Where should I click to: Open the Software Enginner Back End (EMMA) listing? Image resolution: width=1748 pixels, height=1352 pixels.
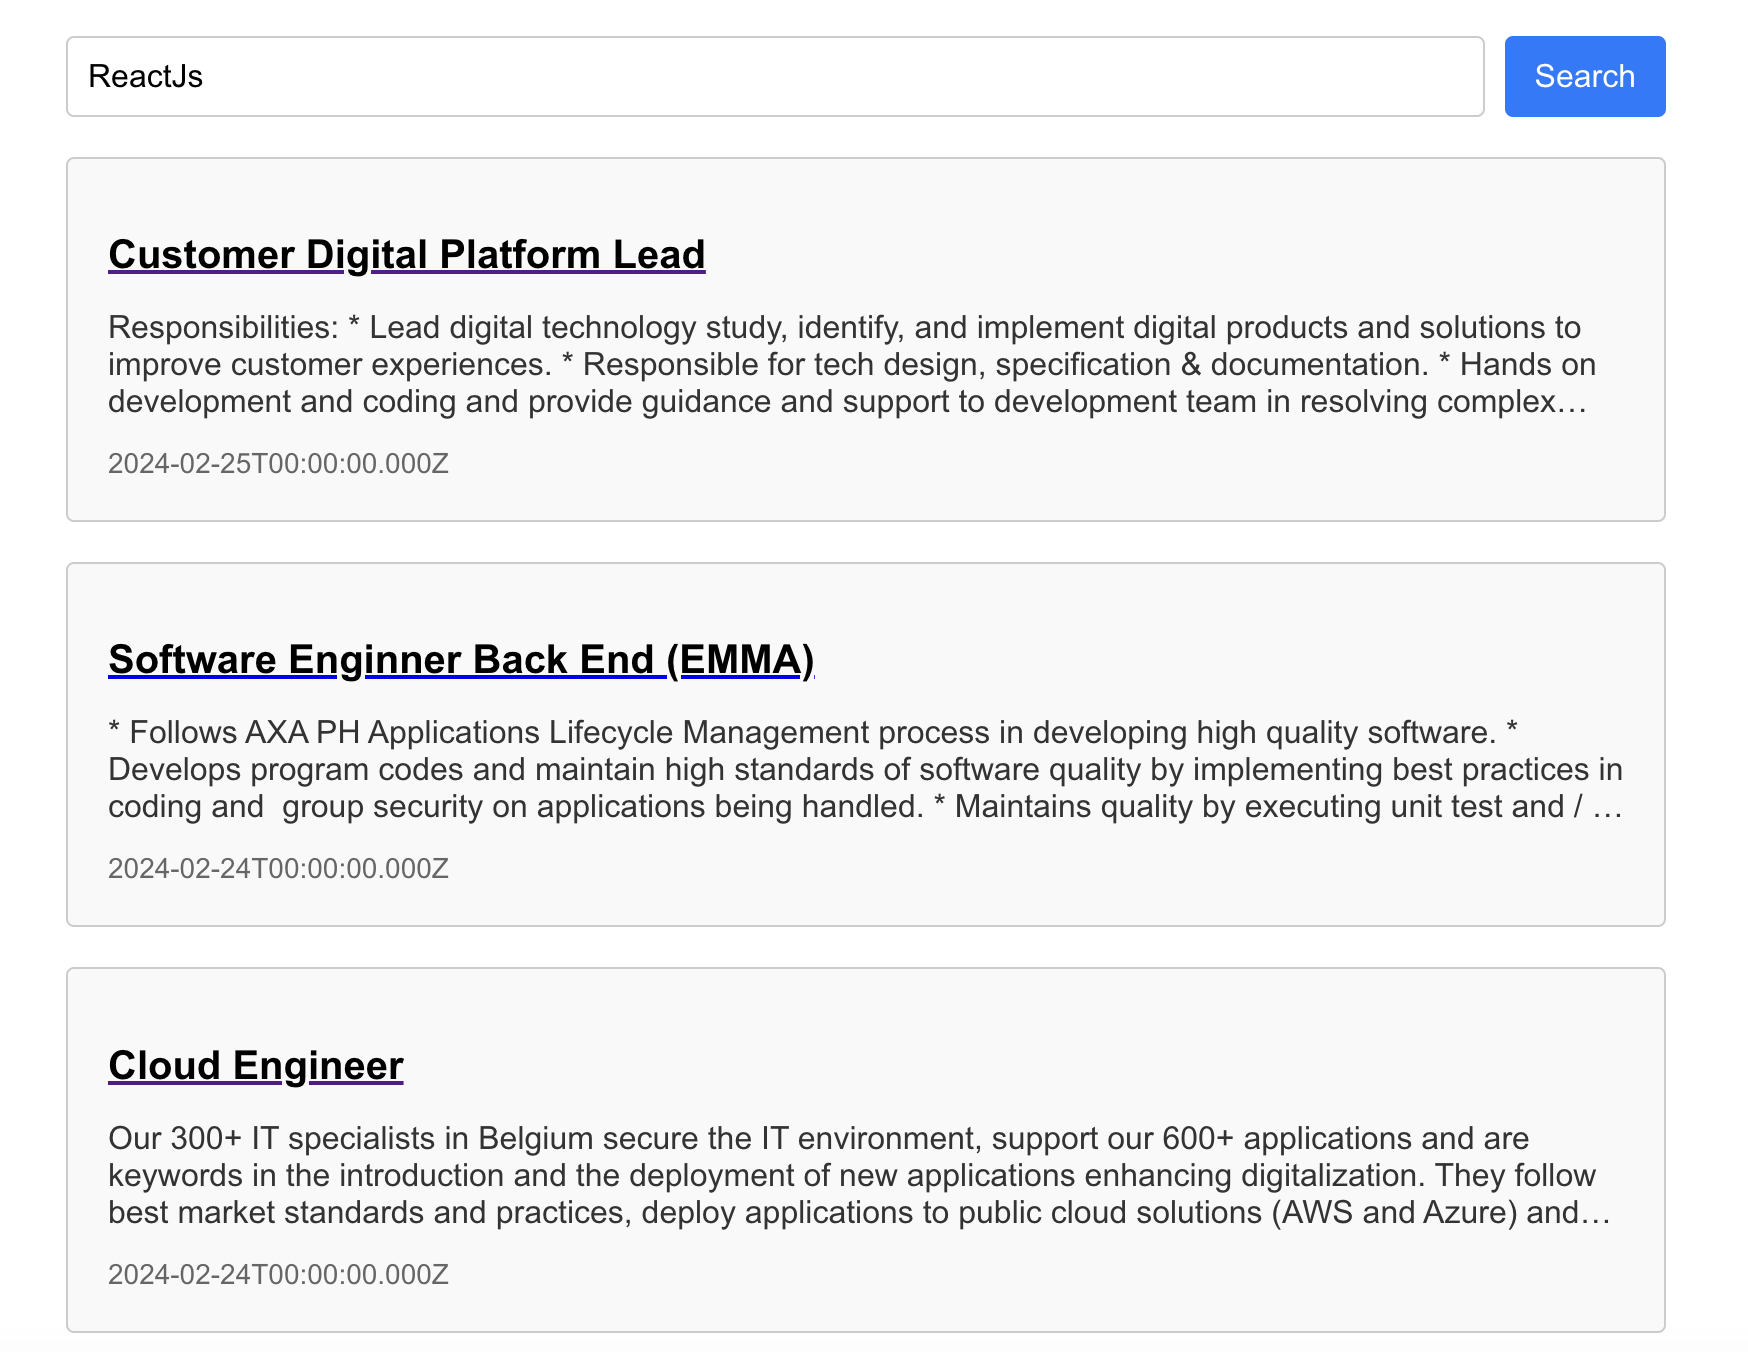(x=460, y=660)
